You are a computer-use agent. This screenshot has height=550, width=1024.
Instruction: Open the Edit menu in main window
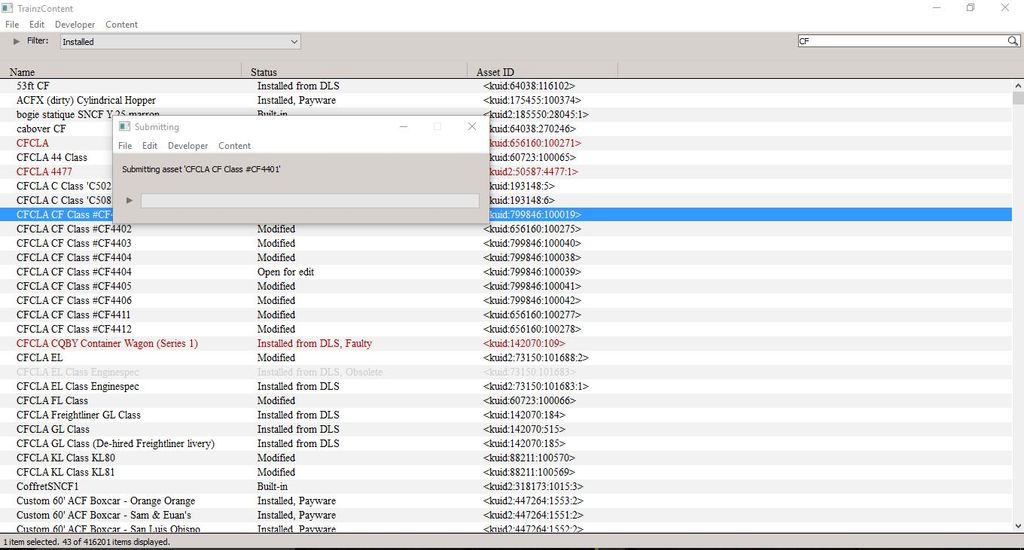coord(37,24)
